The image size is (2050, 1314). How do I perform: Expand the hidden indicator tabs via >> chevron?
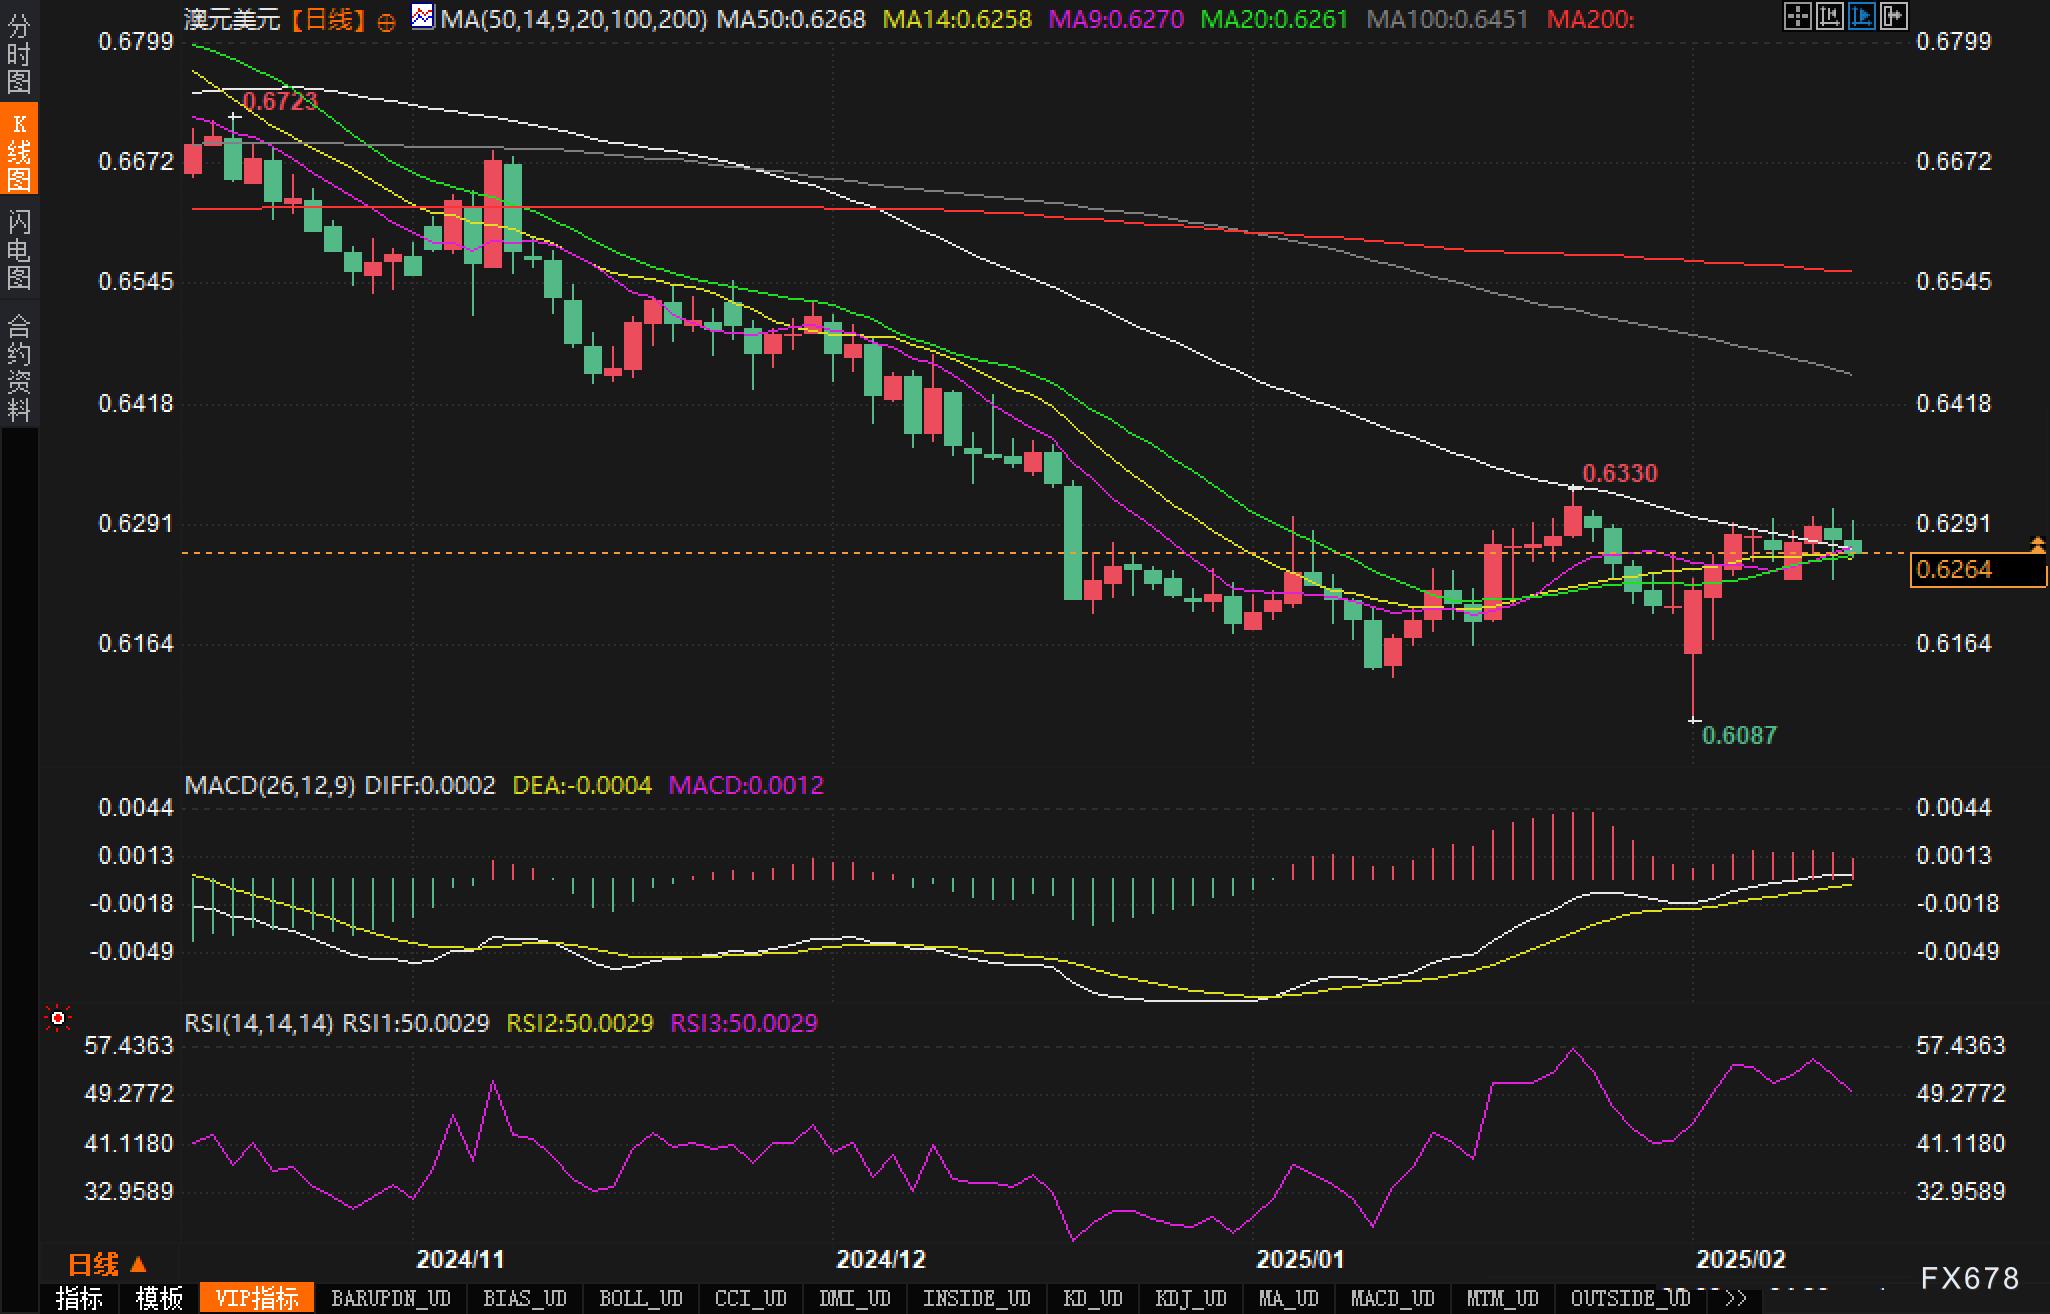(x=1737, y=1297)
